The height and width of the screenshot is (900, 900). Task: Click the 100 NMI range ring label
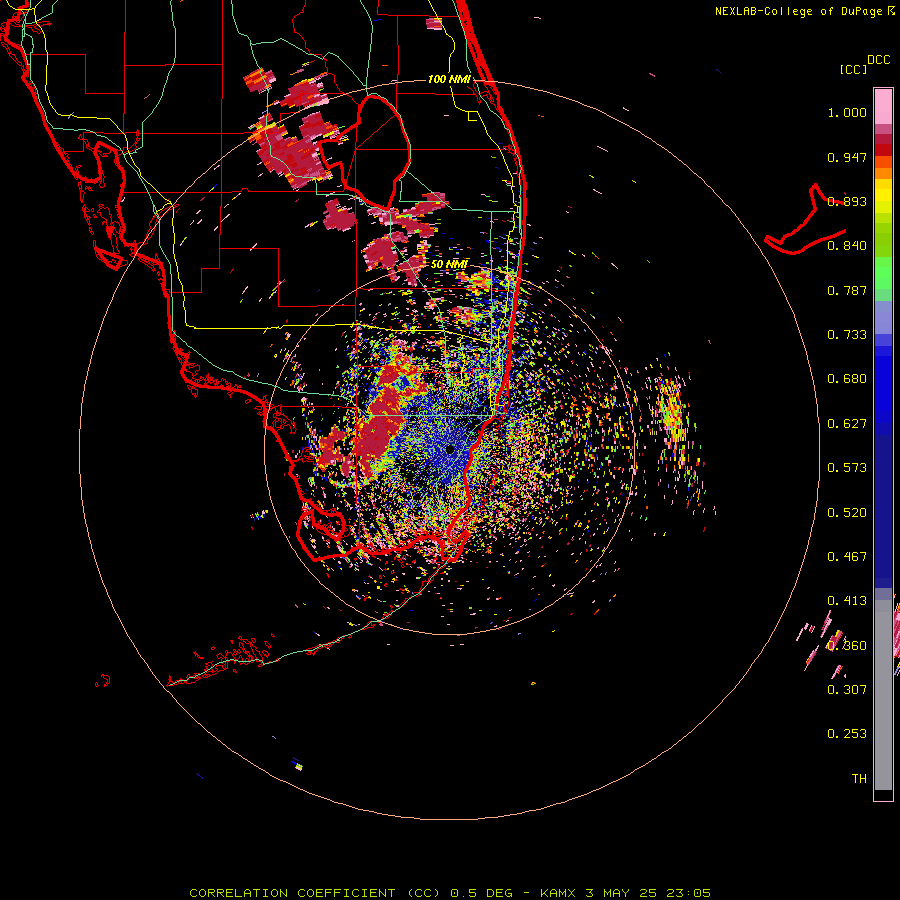pyautogui.click(x=449, y=79)
